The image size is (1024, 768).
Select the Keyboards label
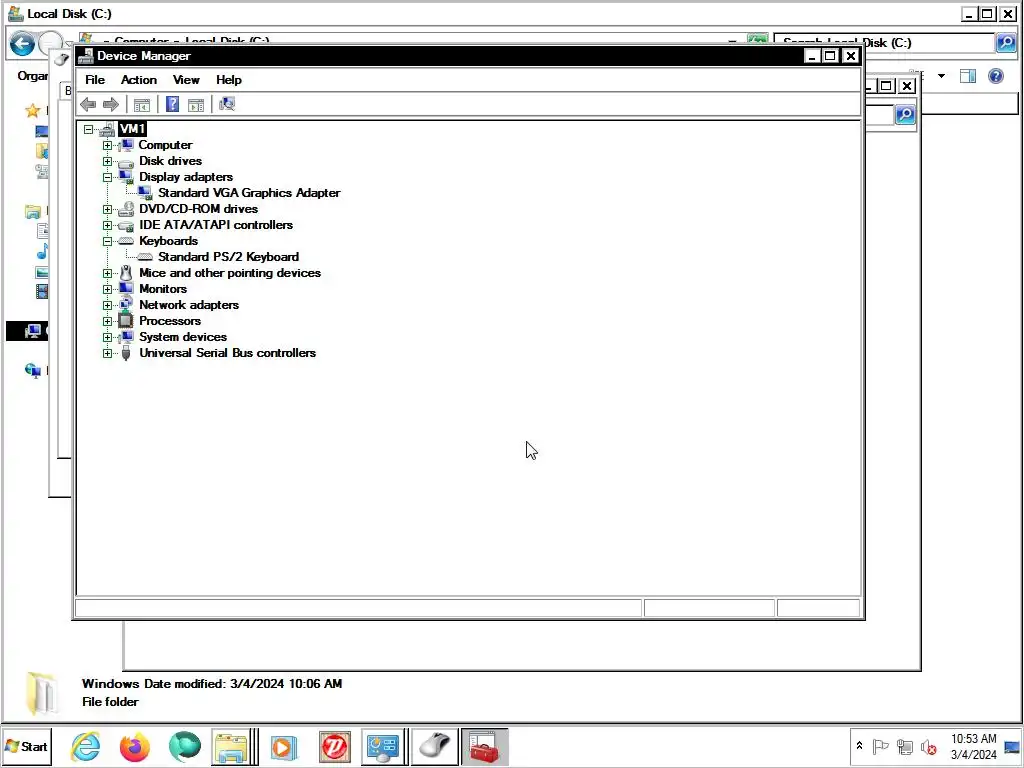pyautogui.click(x=168, y=241)
